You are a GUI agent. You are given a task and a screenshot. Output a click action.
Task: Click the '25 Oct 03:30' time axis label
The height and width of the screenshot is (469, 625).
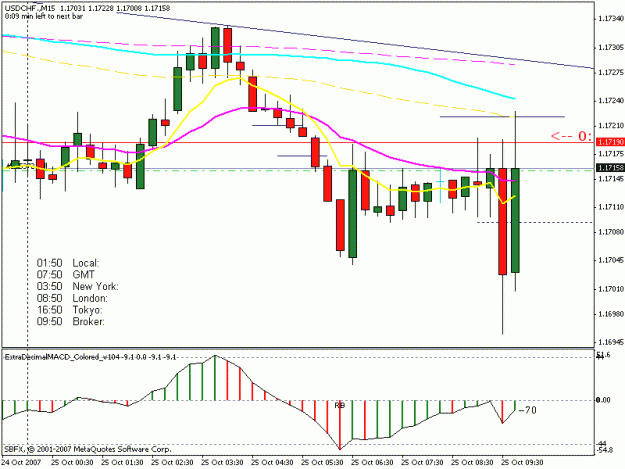(222, 463)
